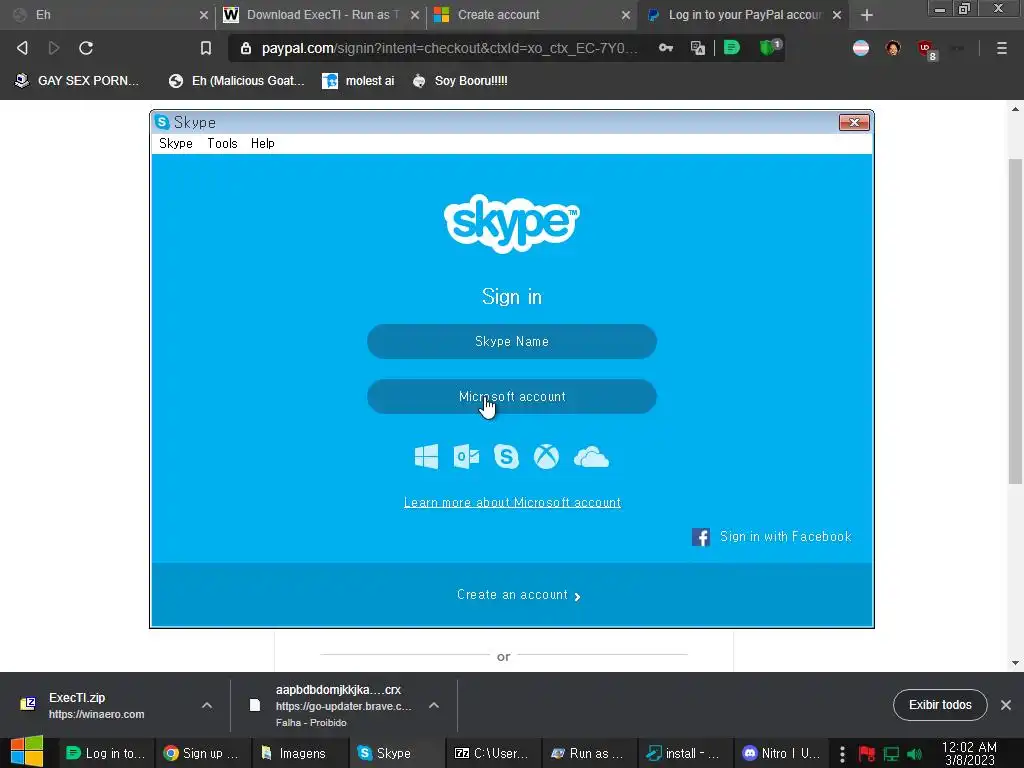
Task: Open the Skype menu in Skype window
Action: [x=176, y=143]
